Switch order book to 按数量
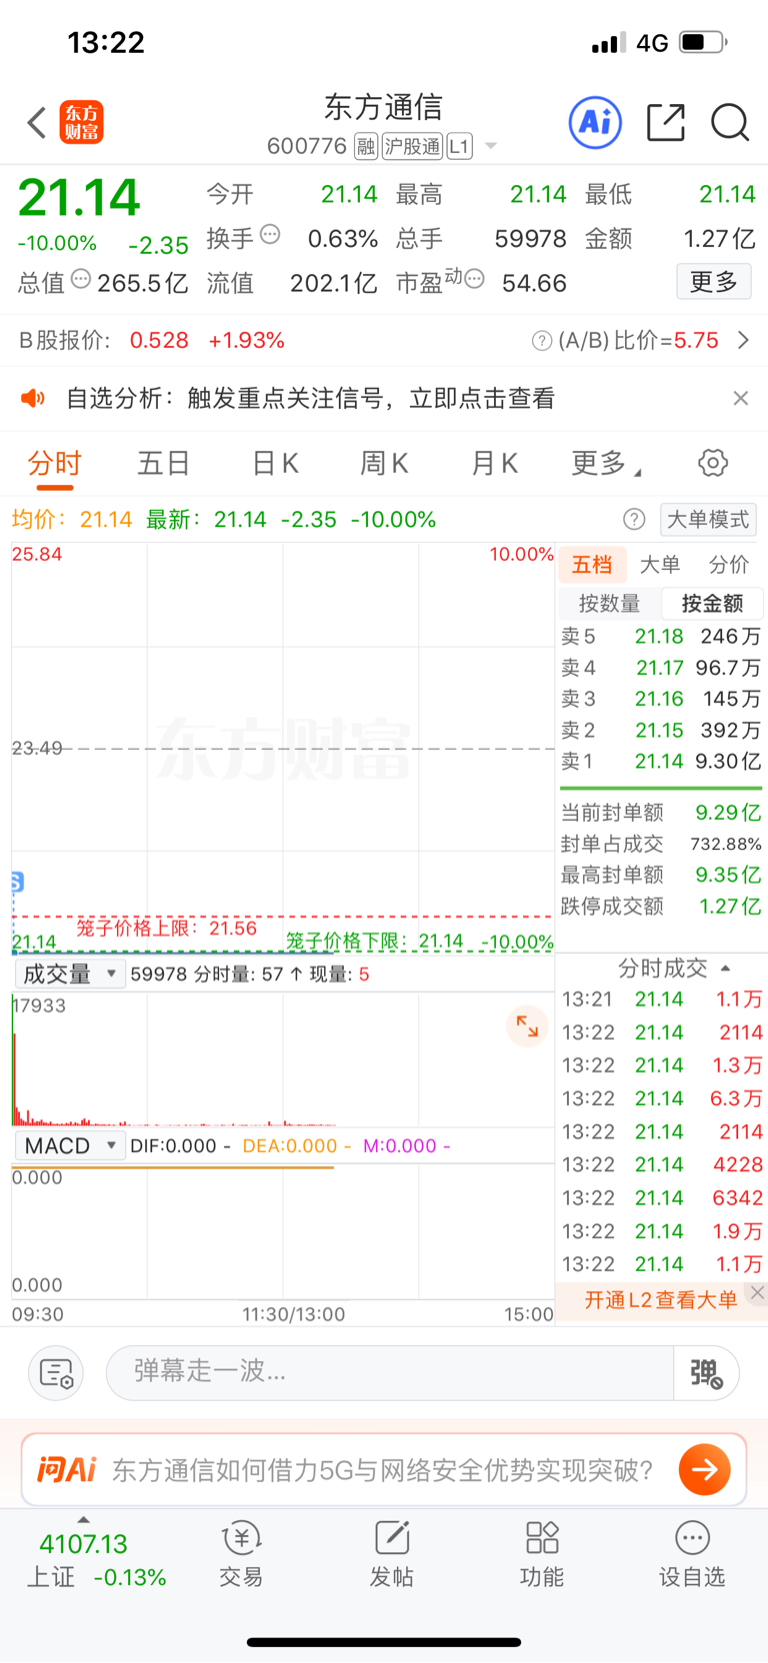This screenshot has height=1663, width=768. 609,603
